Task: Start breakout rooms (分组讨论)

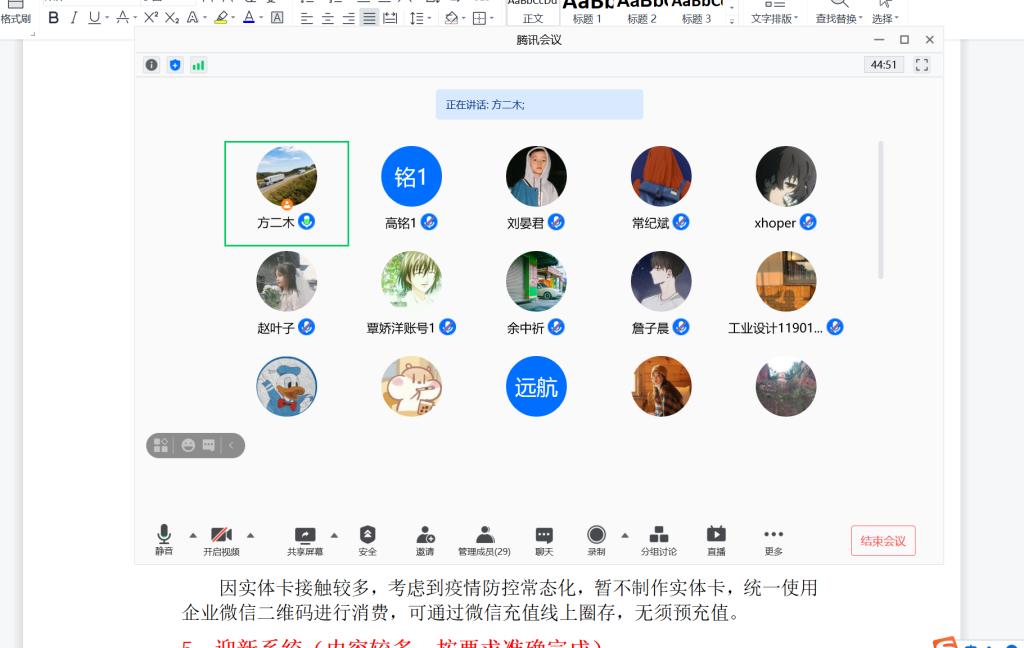Action: click(x=658, y=540)
